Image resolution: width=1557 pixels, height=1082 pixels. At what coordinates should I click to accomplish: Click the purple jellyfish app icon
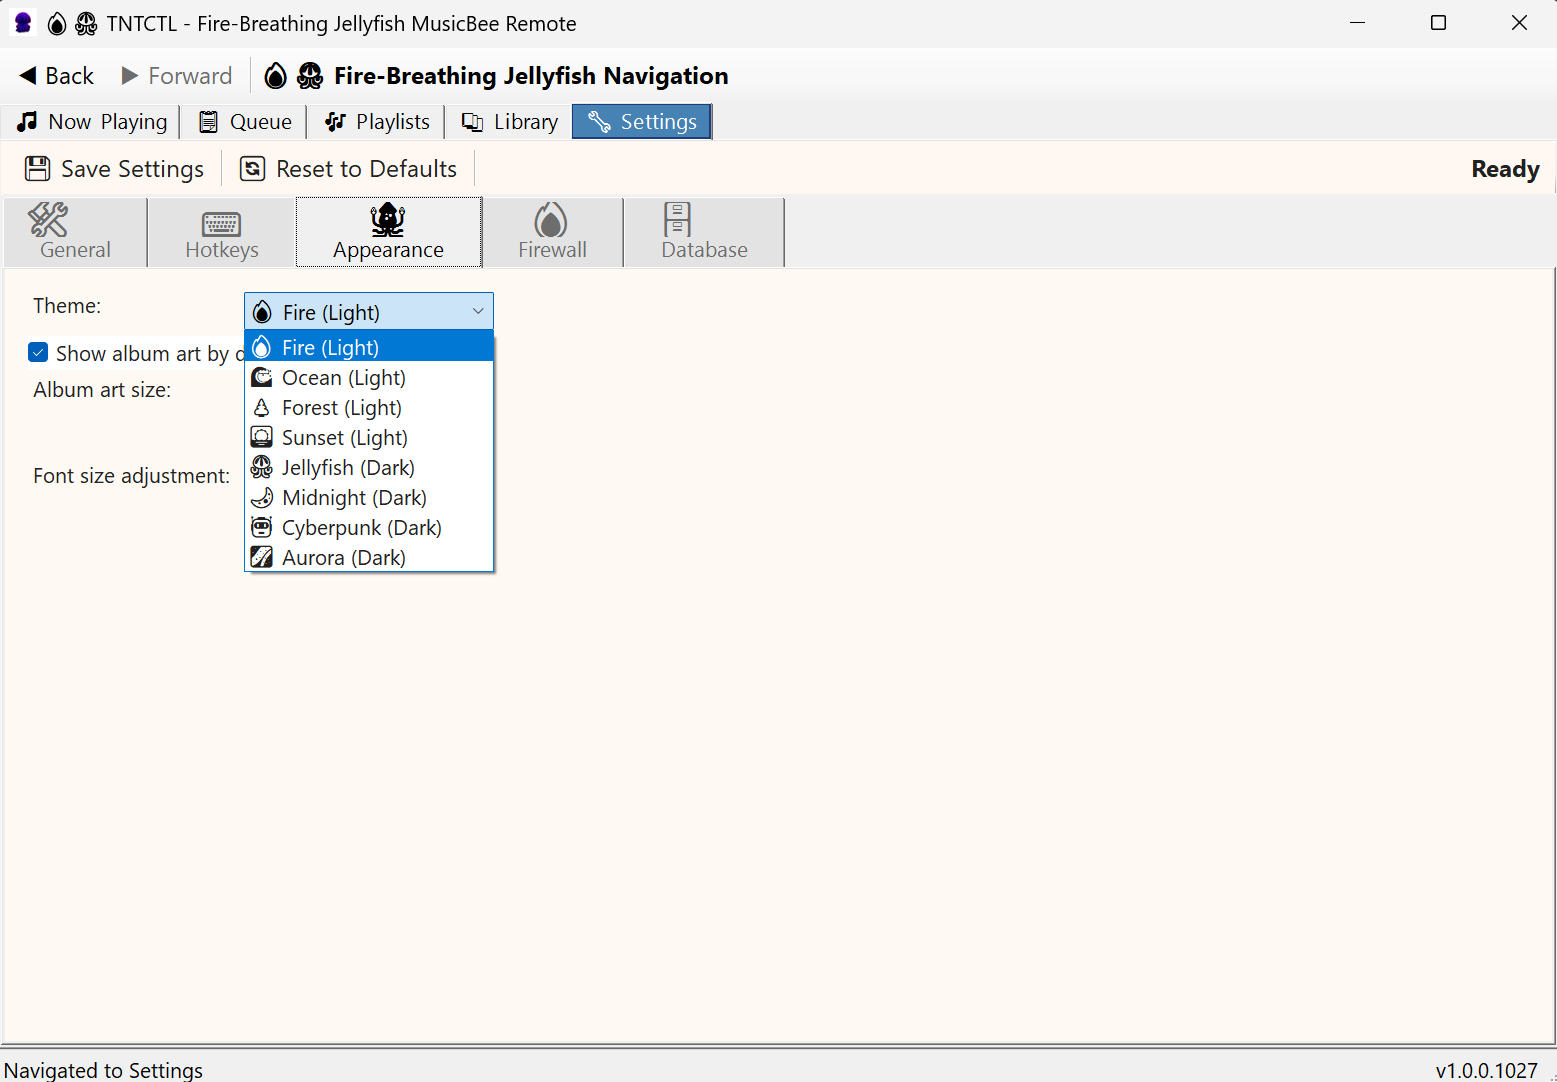(22, 23)
